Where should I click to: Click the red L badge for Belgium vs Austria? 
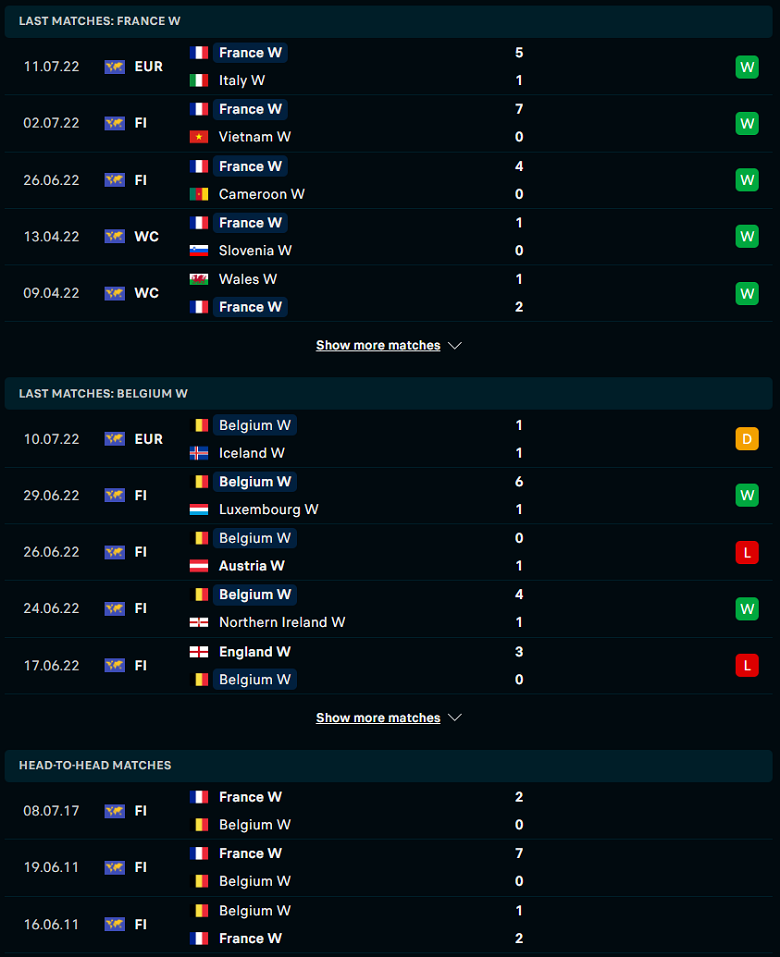point(747,552)
